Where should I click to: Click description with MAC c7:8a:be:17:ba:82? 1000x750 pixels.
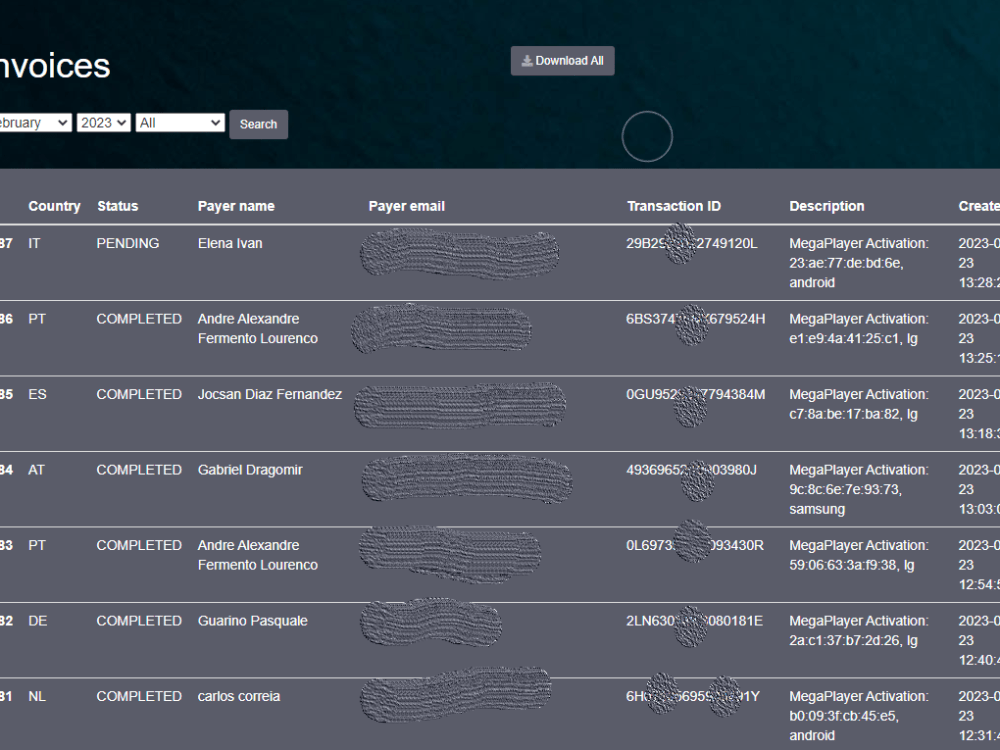click(858, 404)
